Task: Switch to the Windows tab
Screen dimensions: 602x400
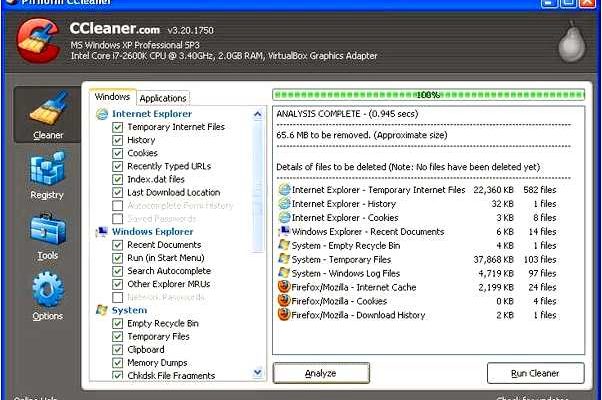Action: tap(112, 97)
